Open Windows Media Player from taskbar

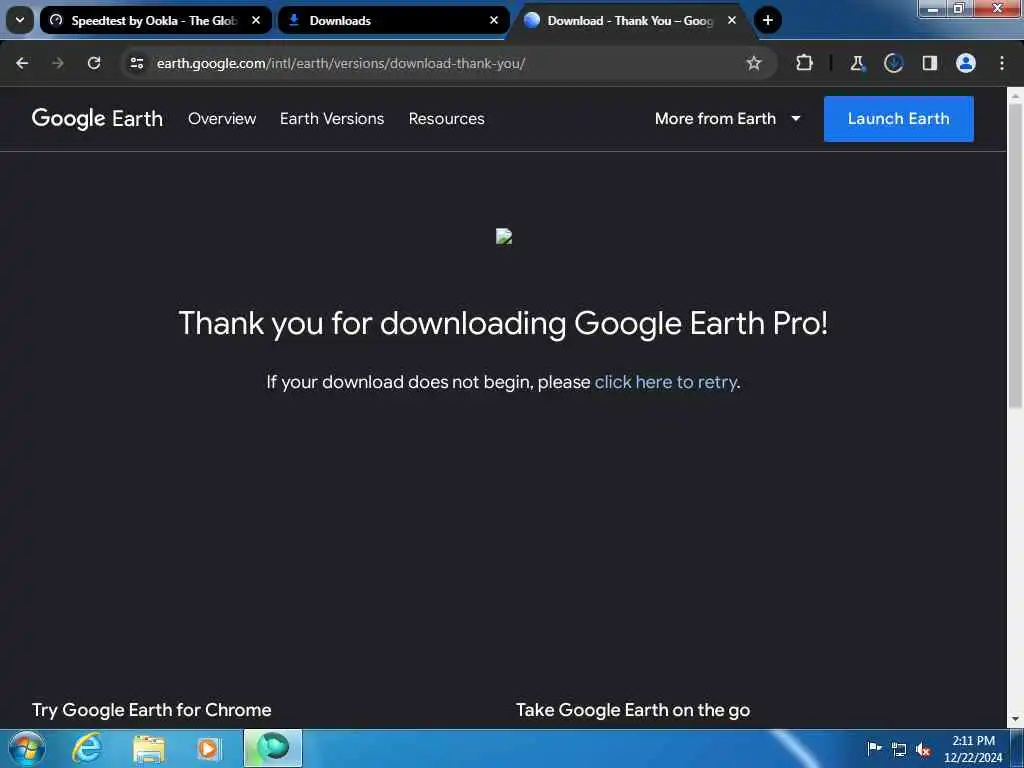(210, 749)
